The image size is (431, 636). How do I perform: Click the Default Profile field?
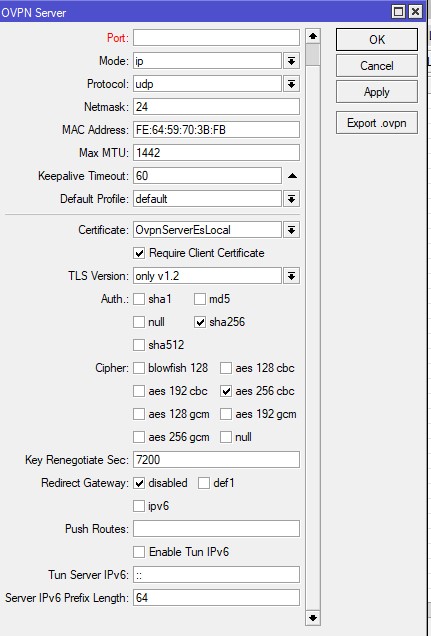tap(207, 199)
